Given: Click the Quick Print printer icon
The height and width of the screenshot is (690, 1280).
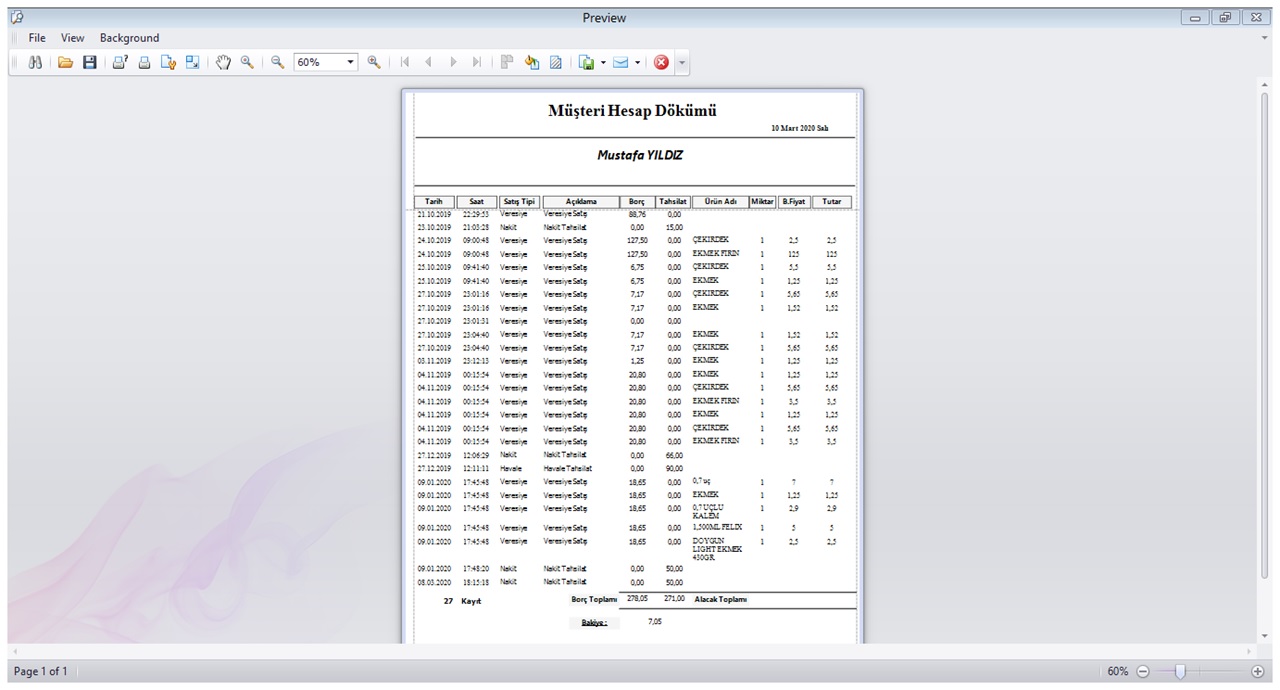Looking at the screenshot, I should click(144, 62).
